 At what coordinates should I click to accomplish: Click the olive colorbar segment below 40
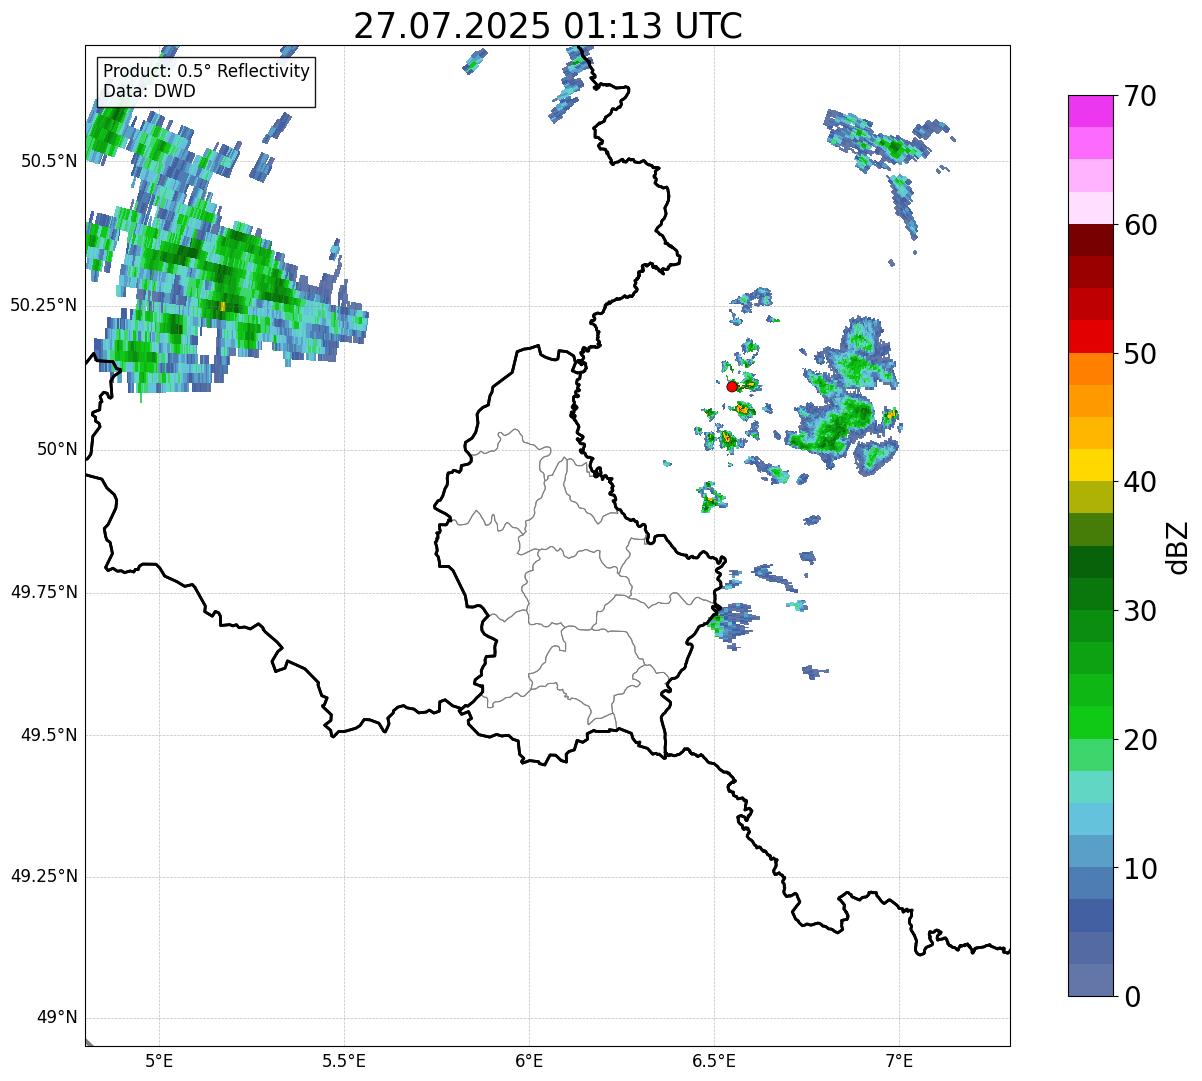pos(1090,497)
